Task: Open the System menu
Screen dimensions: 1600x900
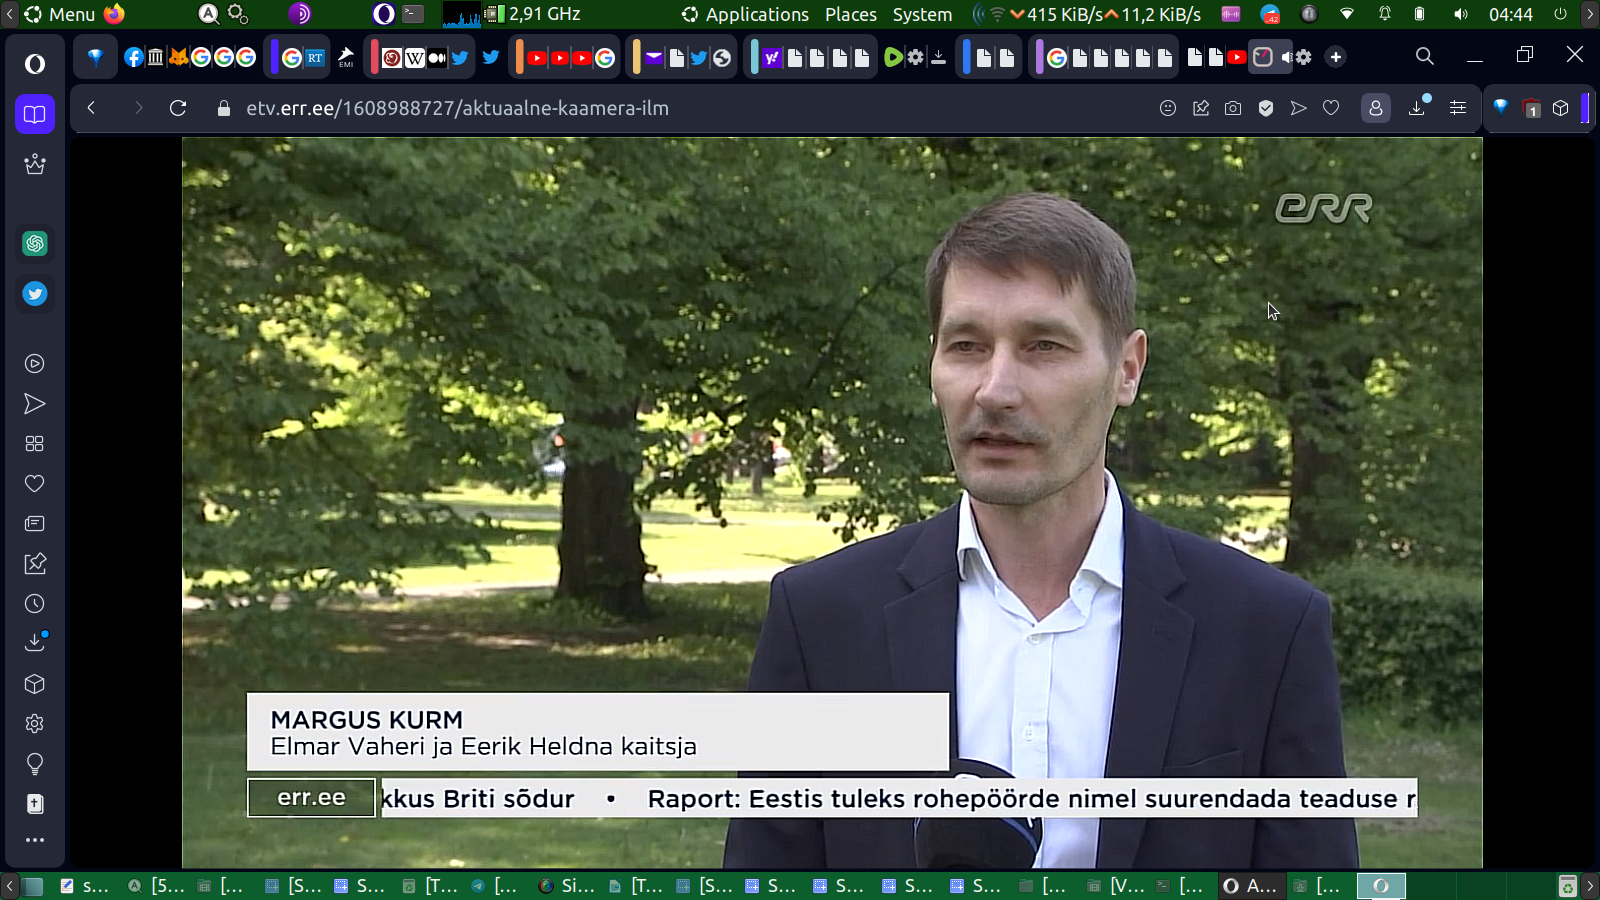Action: 922,14
